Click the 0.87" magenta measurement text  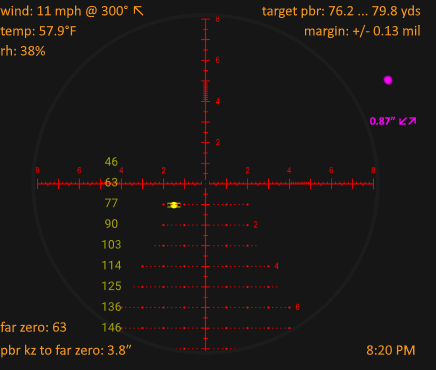383,121
